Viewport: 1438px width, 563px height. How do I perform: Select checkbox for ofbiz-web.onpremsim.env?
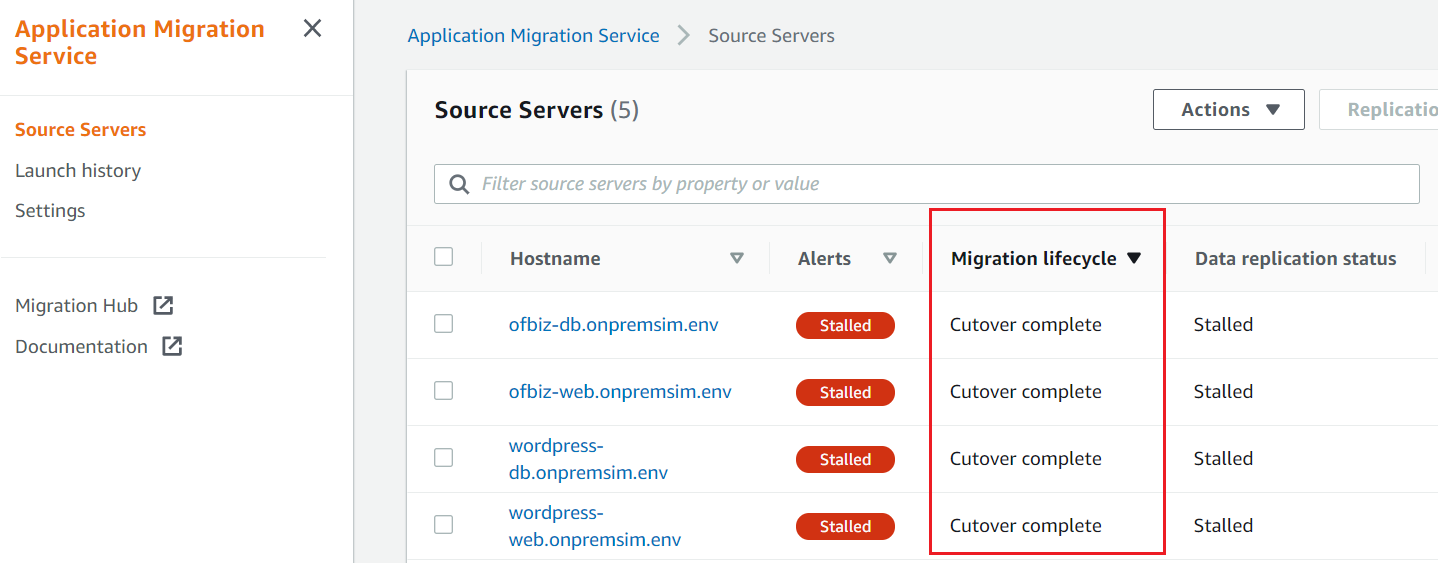(444, 391)
